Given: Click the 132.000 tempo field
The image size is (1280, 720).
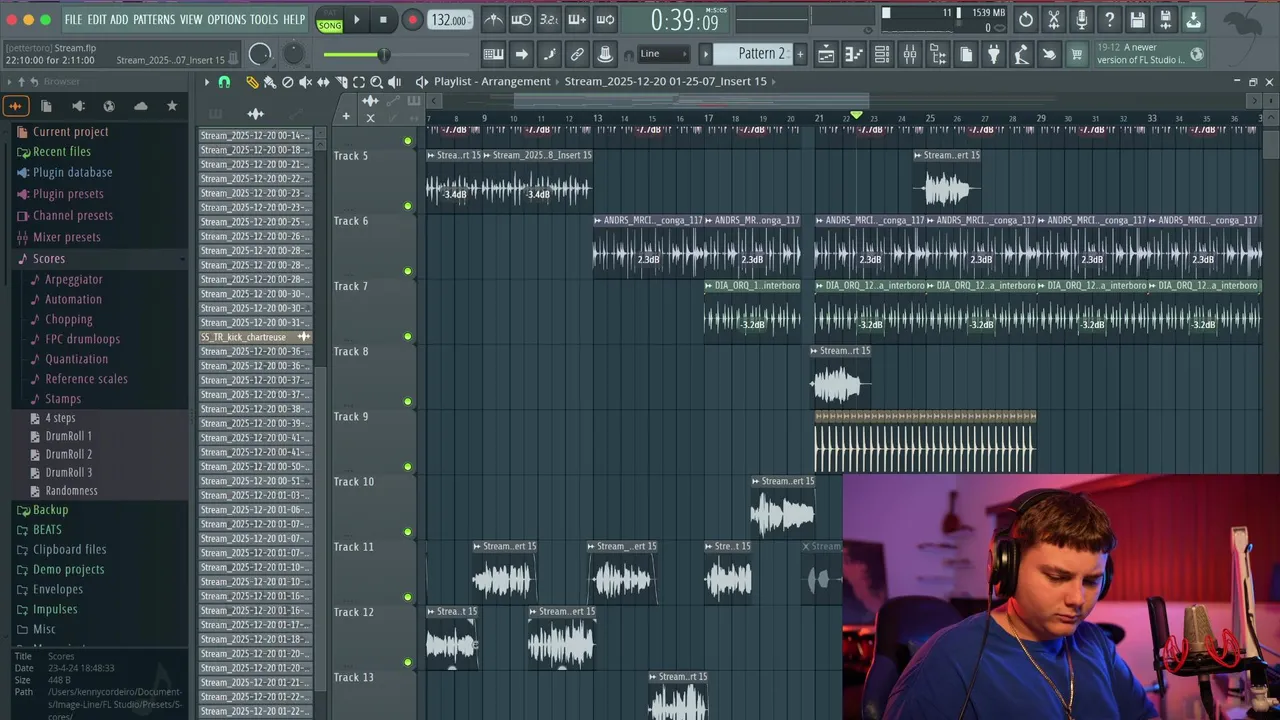Looking at the screenshot, I should (x=450, y=20).
